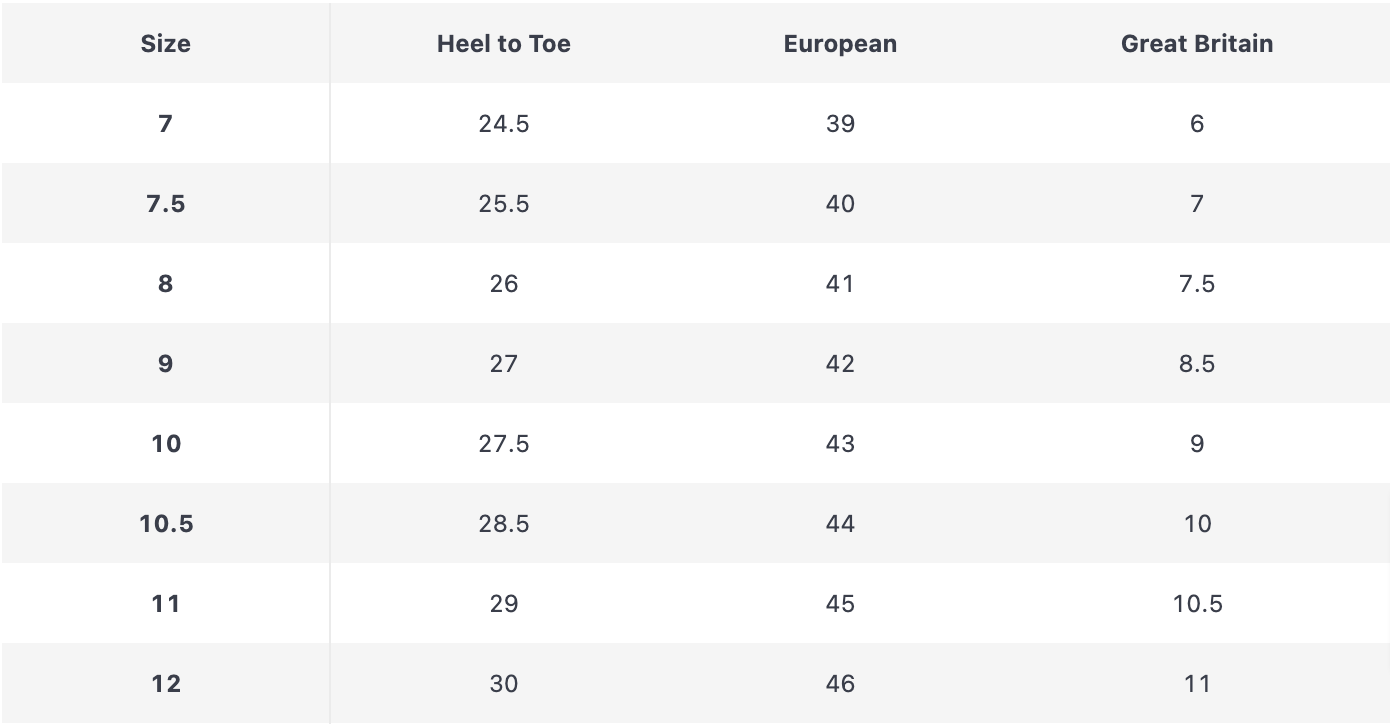The image size is (1390, 724).
Task: Select European size 46 cell
Action: point(840,684)
